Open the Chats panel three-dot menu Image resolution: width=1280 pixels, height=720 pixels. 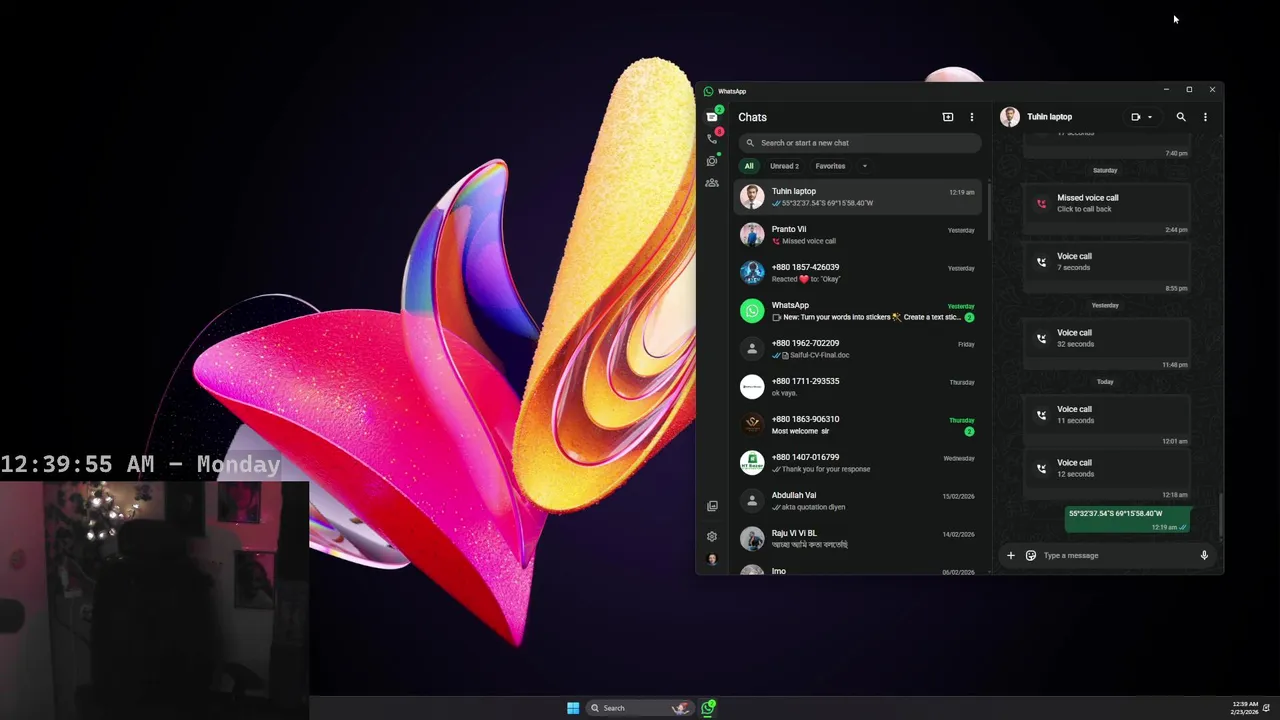[971, 117]
